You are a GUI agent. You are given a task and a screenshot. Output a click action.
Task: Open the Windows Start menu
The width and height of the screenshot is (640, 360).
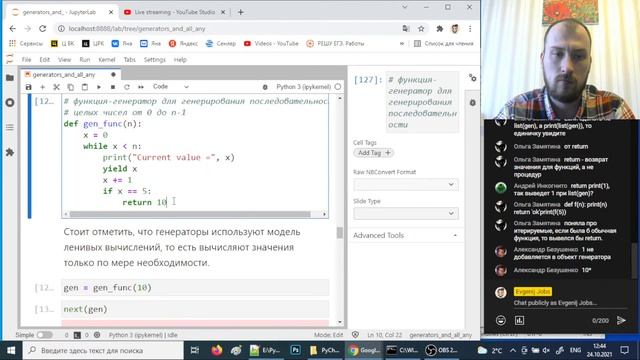tap(11, 351)
